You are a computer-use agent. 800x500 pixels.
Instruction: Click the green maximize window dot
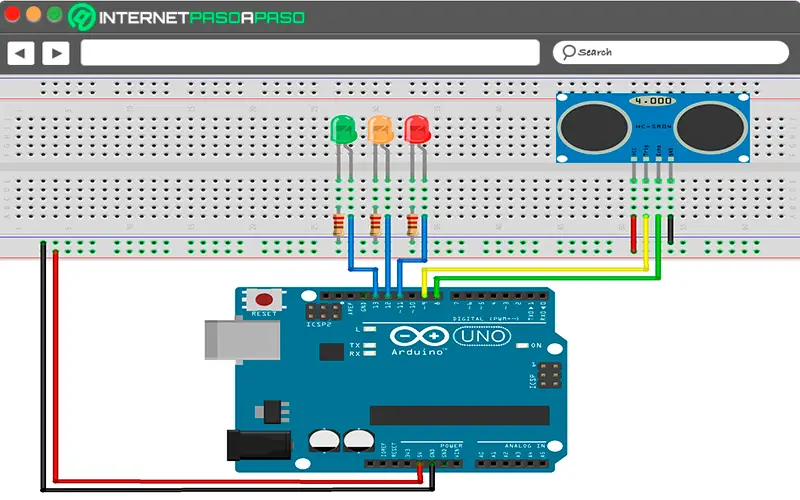coord(55,14)
